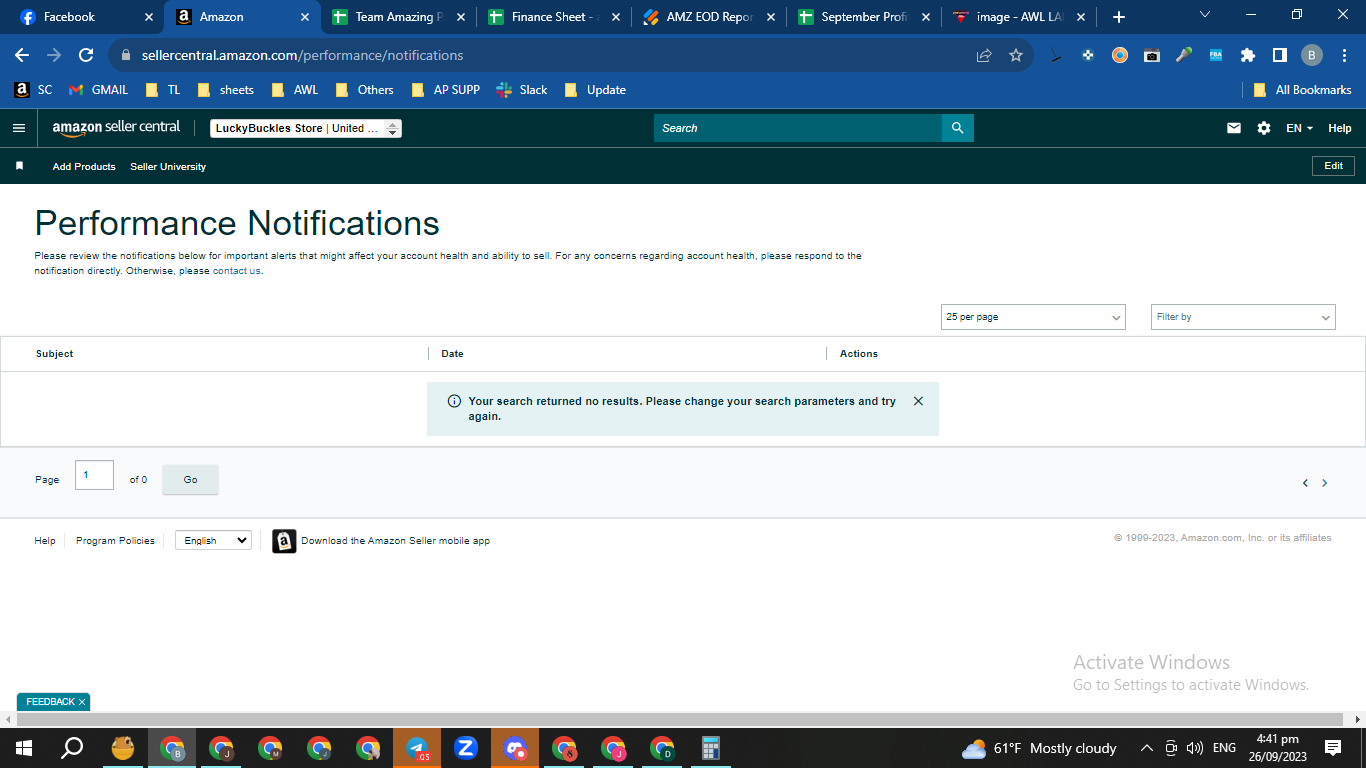1366x768 pixels.
Task: Open the Chrome tab search dropdown
Action: click(x=1205, y=15)
